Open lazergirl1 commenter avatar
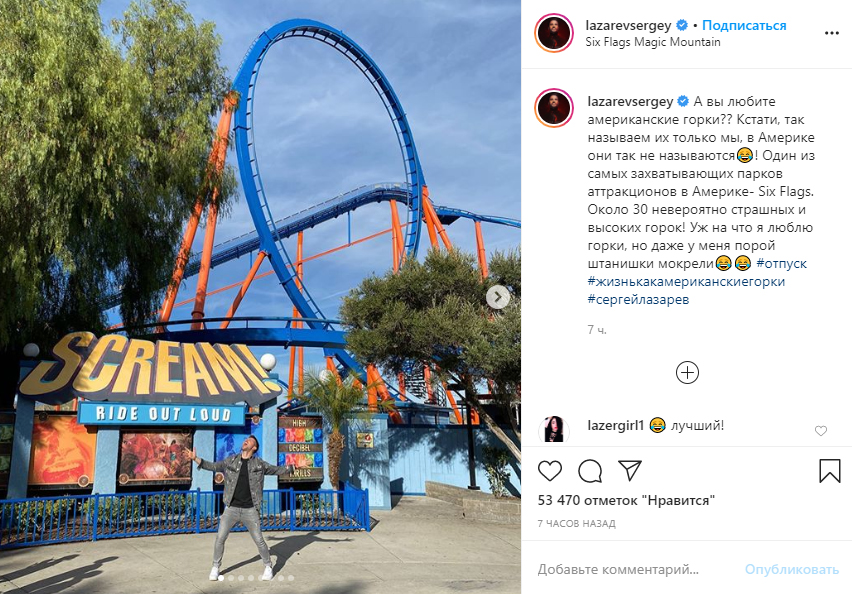 [x=554, y=430]
